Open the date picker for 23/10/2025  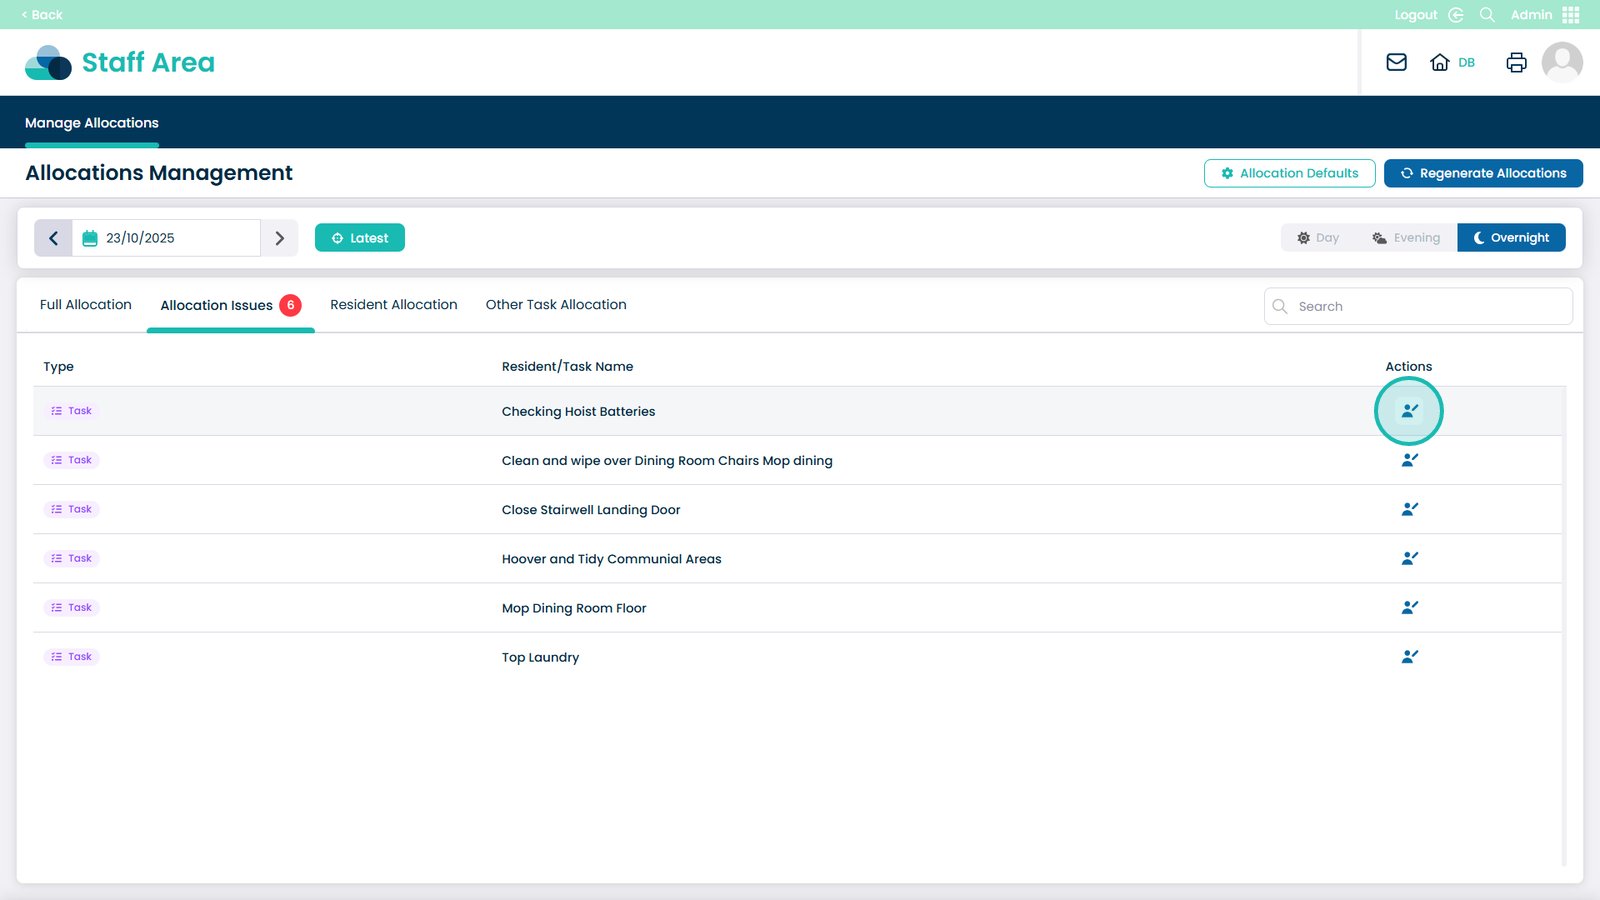pos(166,238)
